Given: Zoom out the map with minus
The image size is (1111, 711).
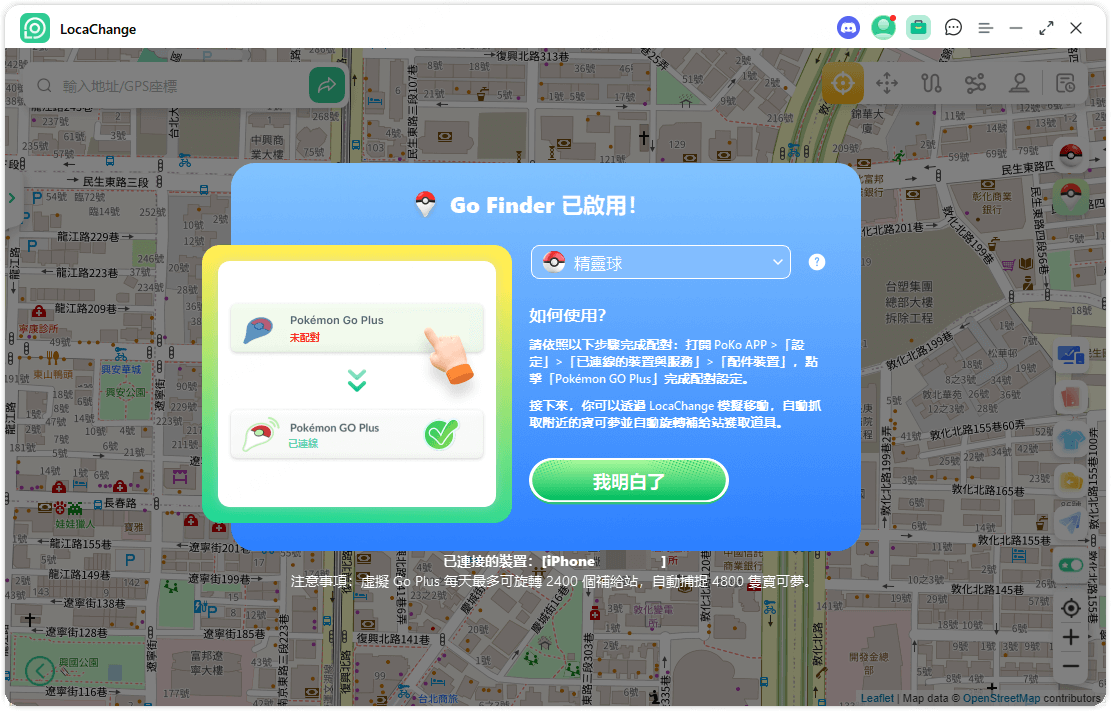Looking at the screenshot, I should [1071, 666].
